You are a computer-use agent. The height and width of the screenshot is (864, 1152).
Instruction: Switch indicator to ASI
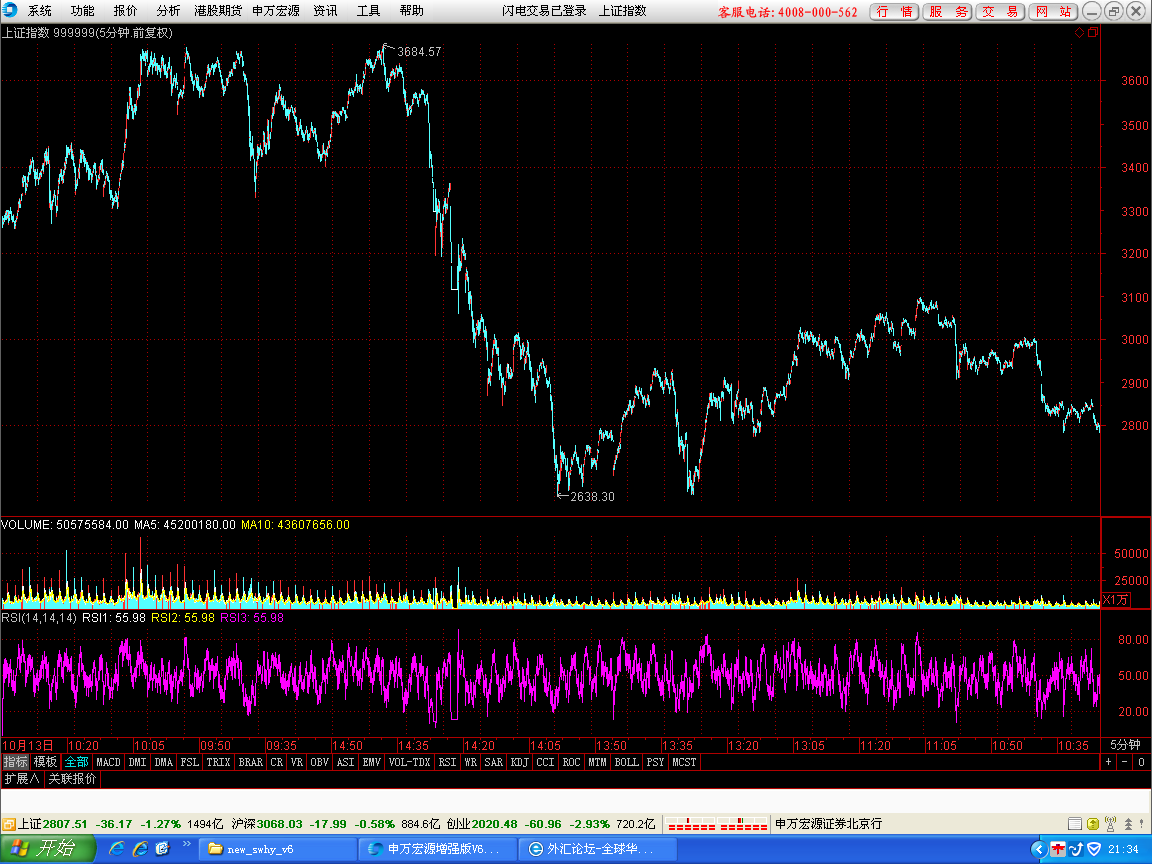(345, 762)
